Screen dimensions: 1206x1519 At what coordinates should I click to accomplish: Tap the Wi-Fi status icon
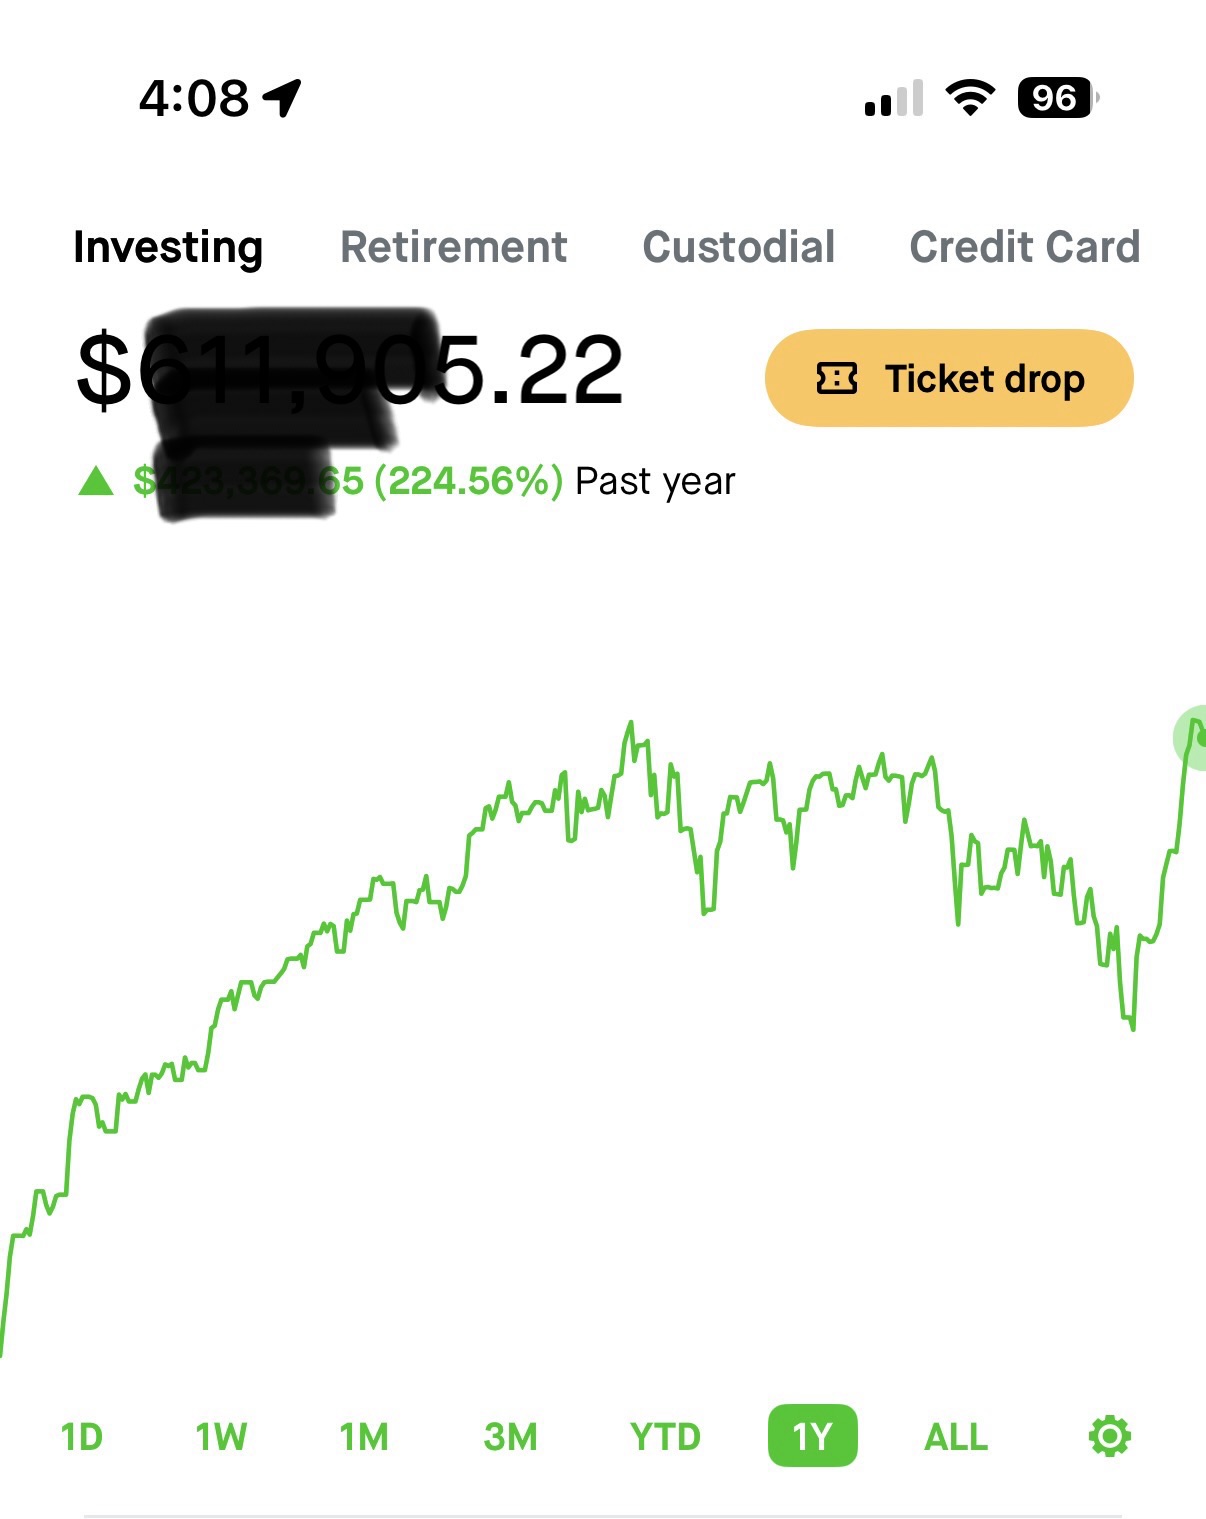coord(969,98)
